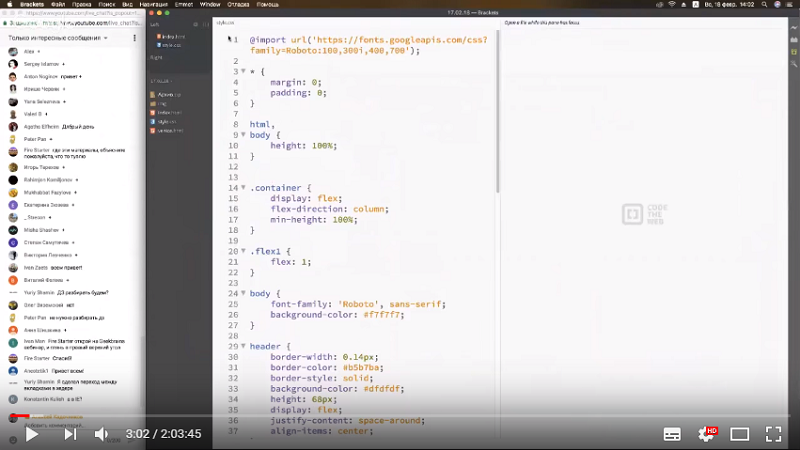Collapse the header CSS rule block
The image size is (800, 450).
click(243, 346)
